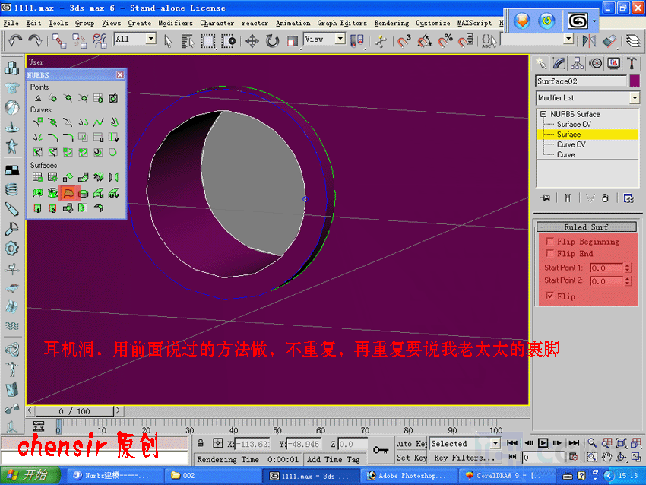This screenshot has height=485, width=646.
Task: Click the Play Animation button
Action: 543,443
